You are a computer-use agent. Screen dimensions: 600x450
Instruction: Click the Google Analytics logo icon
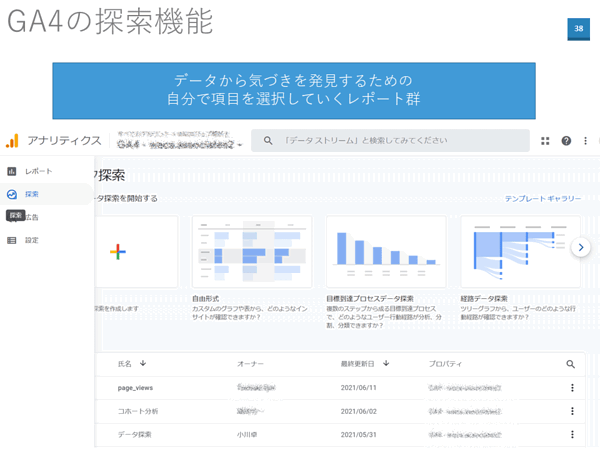click(12, 141)
